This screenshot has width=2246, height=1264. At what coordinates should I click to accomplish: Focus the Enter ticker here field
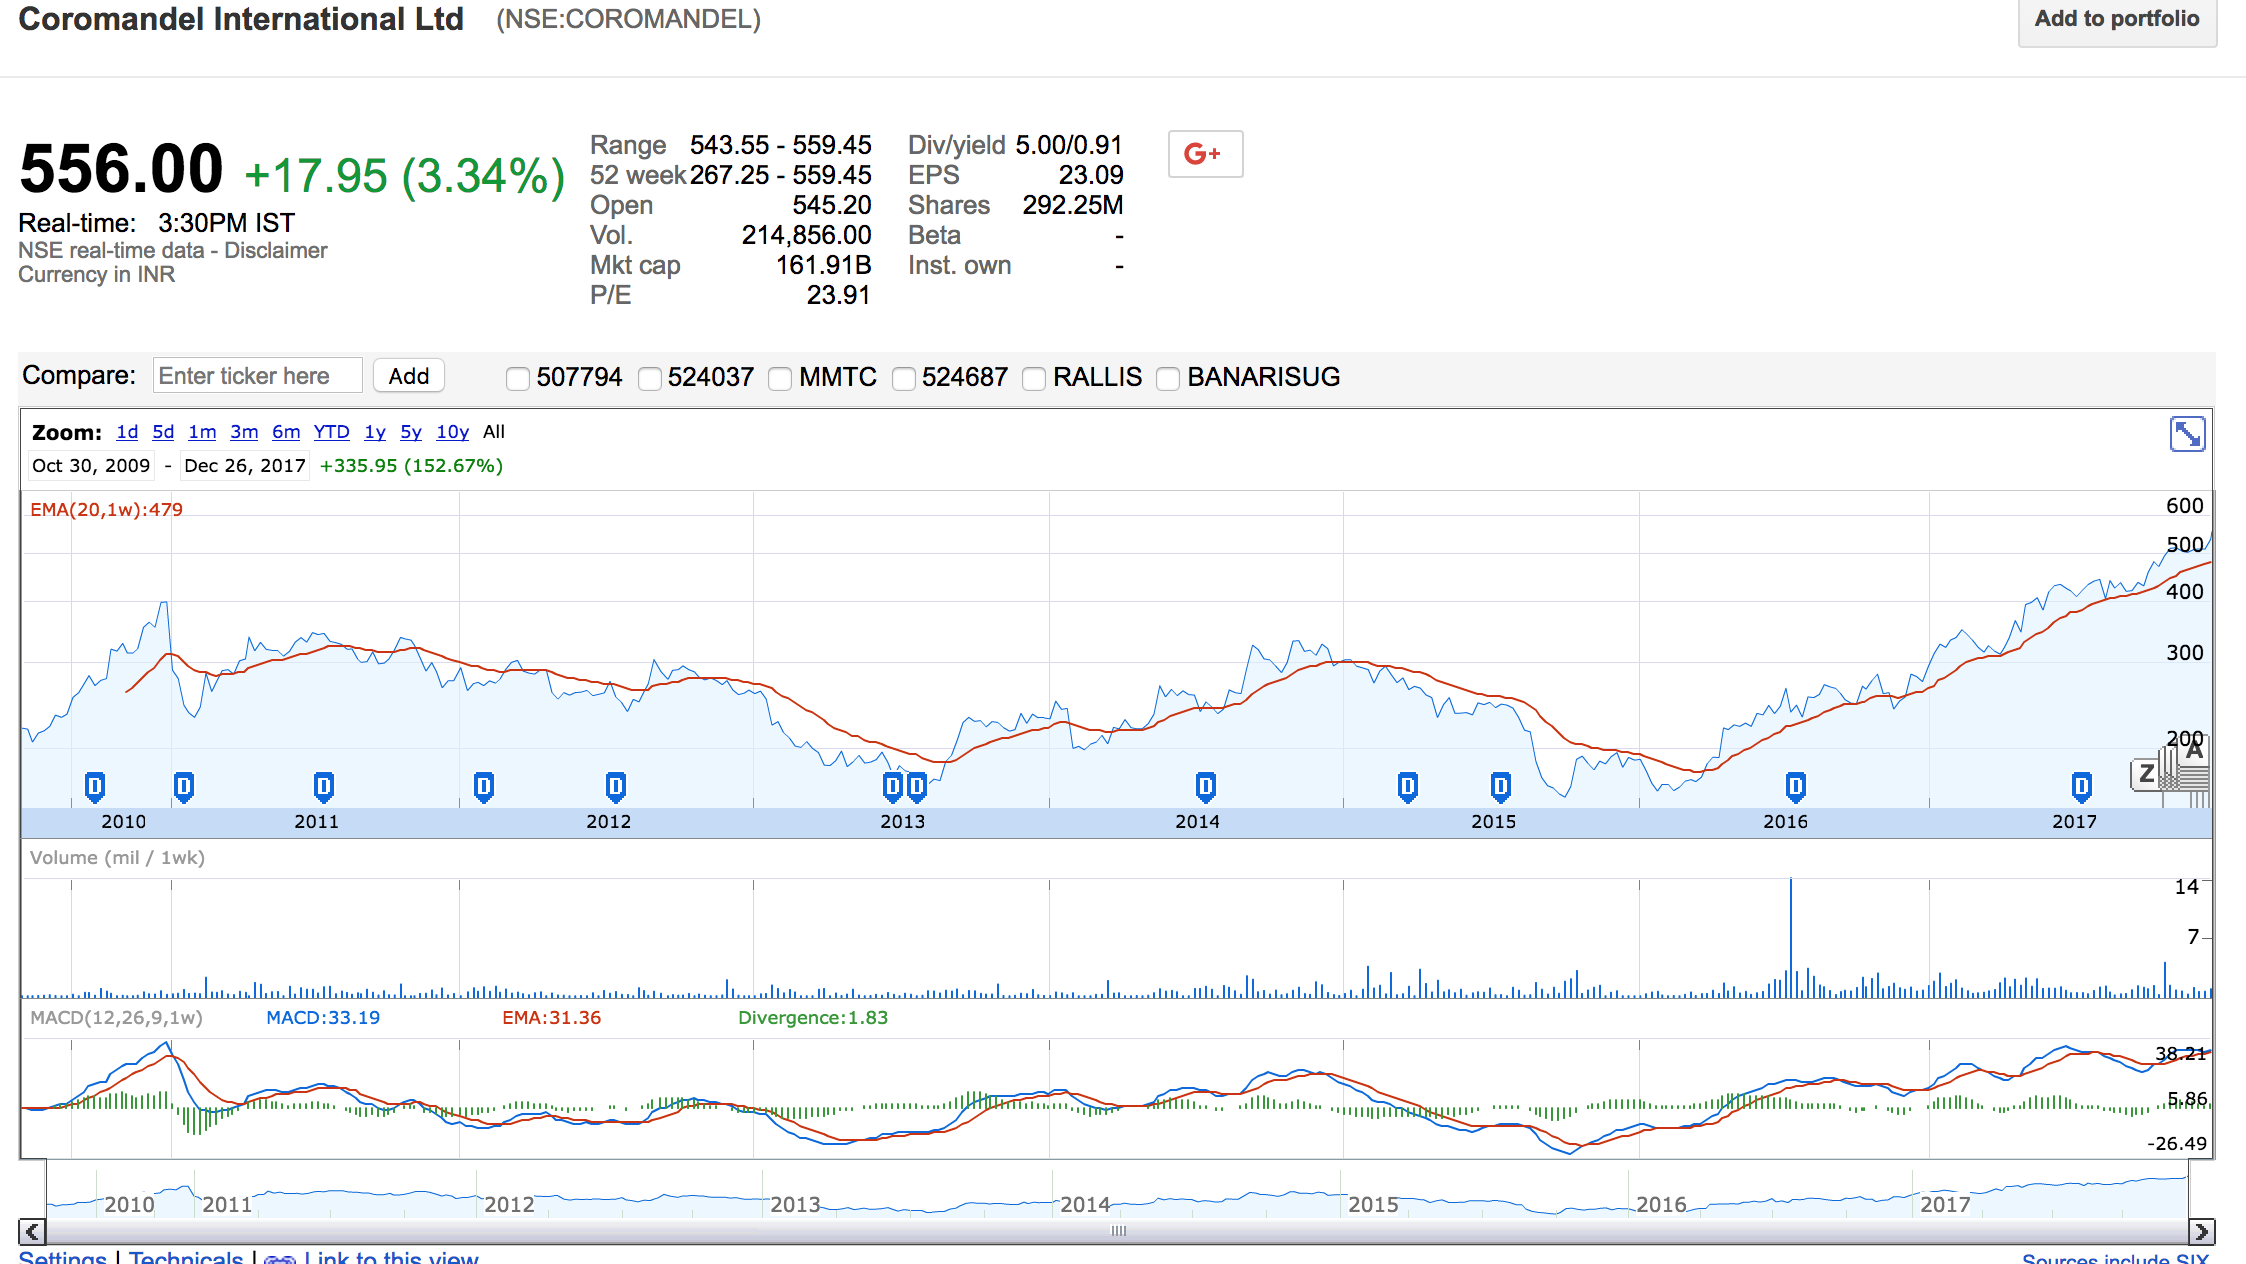tap(257, 376)
